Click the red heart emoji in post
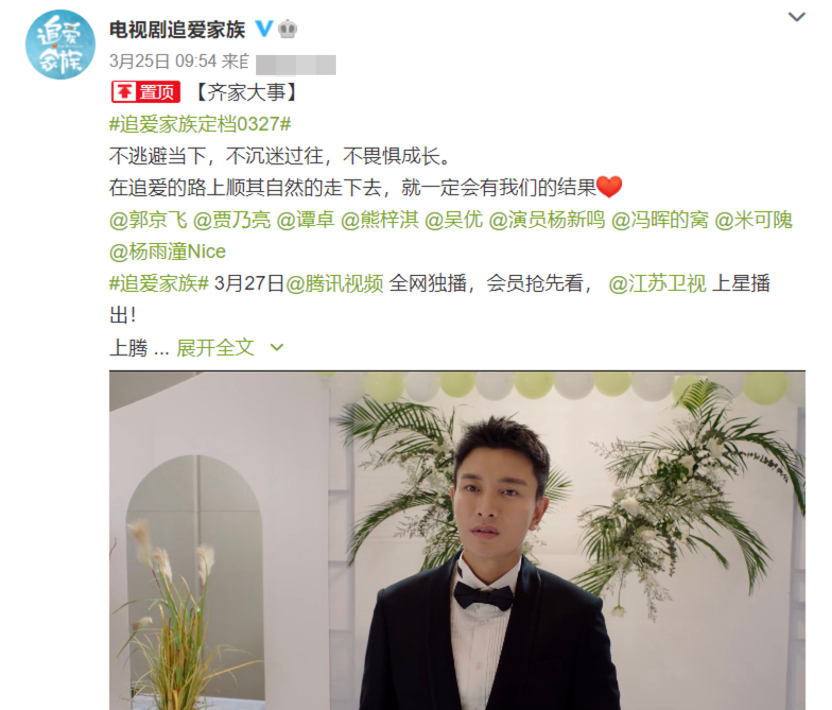This screenshot has height=710, width=832. 609,187
